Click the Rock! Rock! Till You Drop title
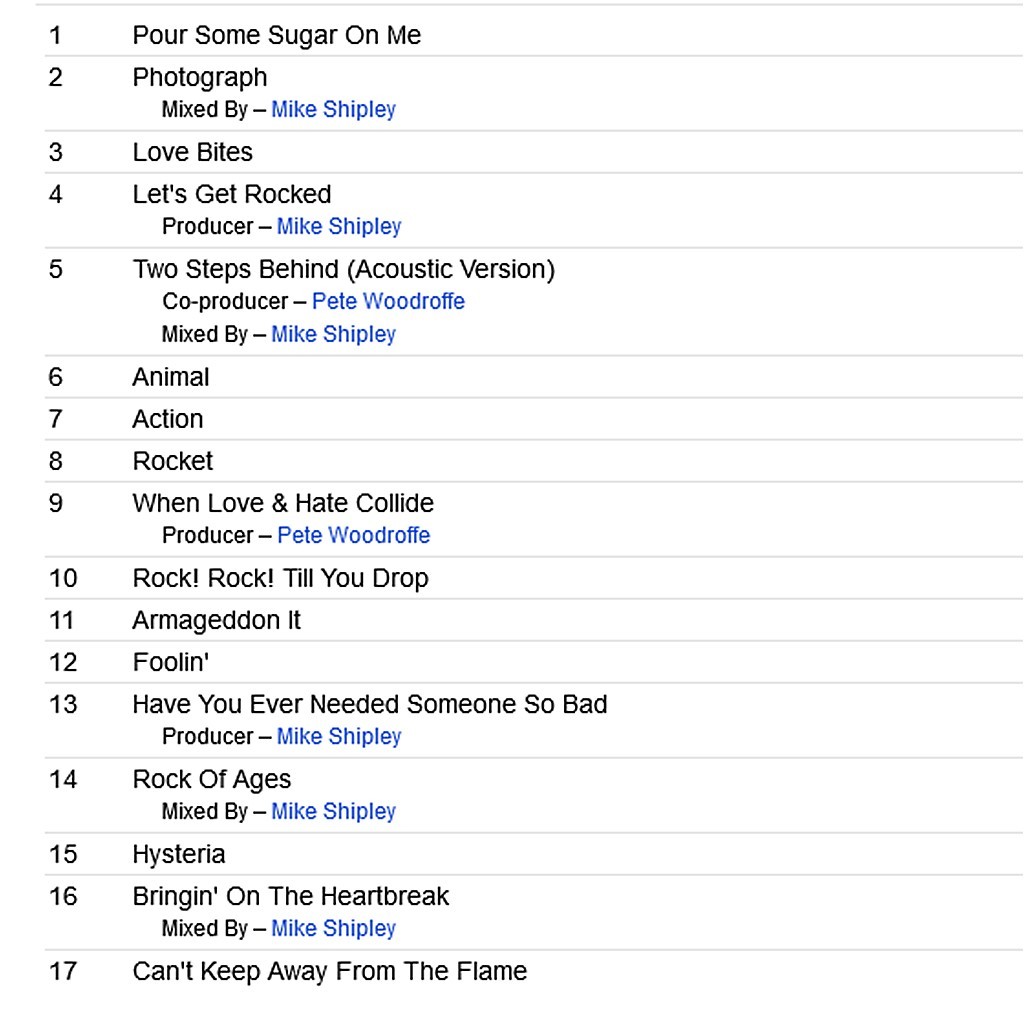The width and height of the screenshot is (1024, 1011). point(280,579)
